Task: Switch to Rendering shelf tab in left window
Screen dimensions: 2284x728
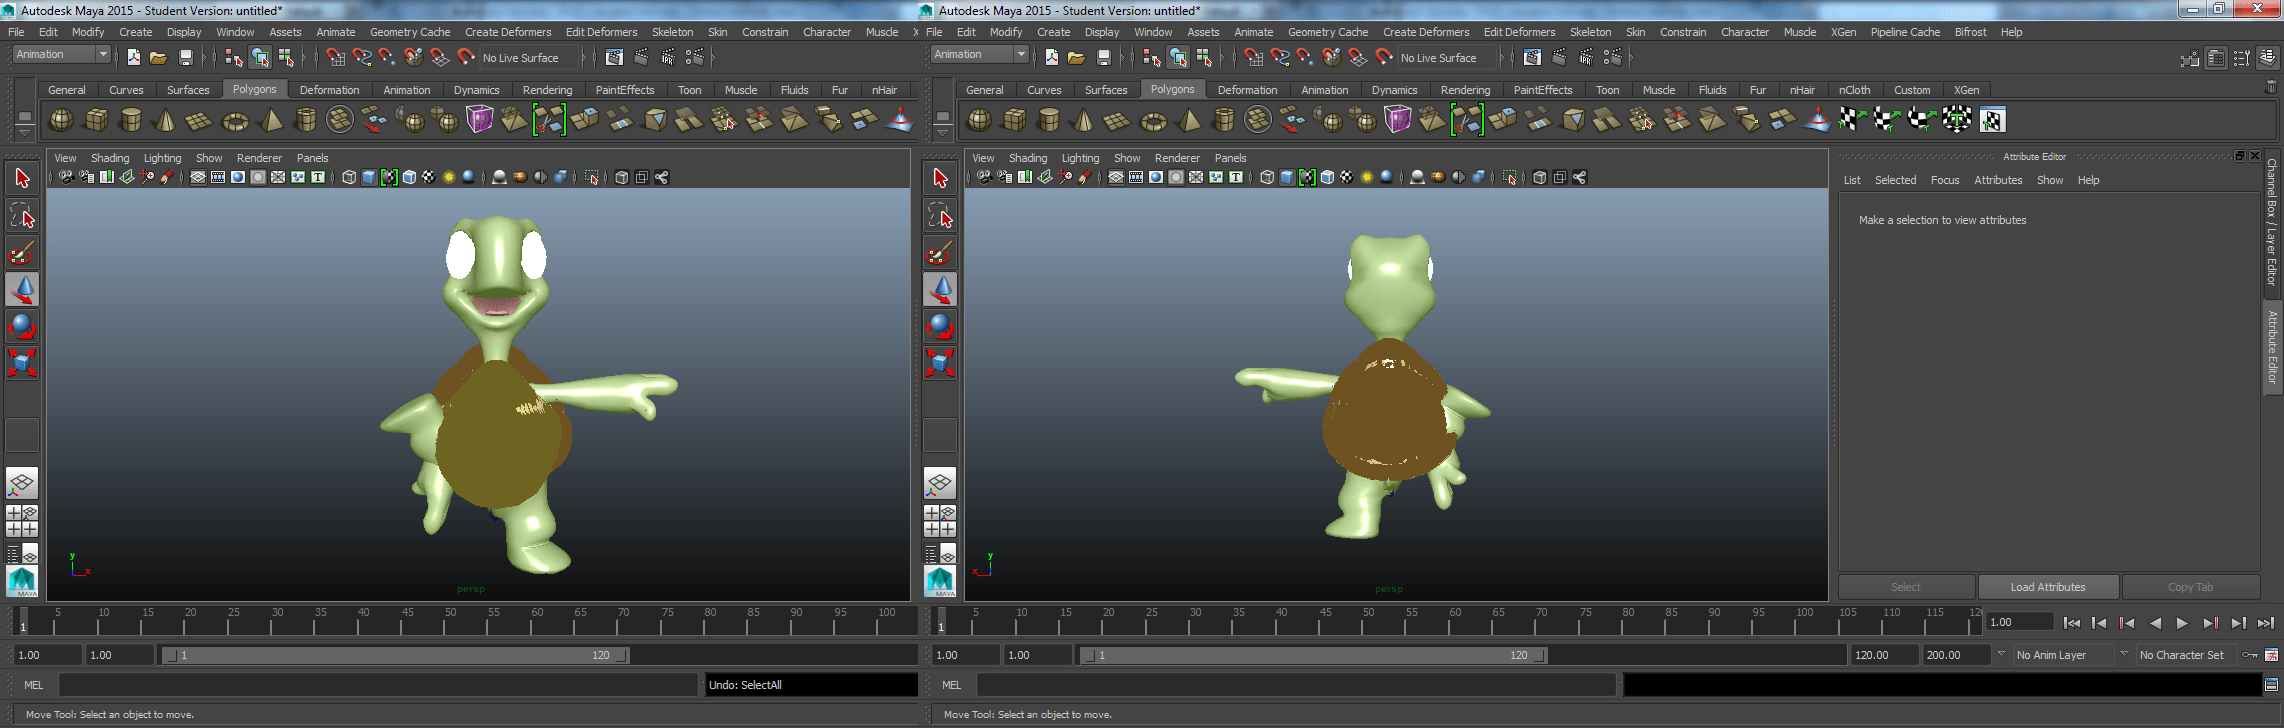Action: pyautogui.click(x=547, y=90)
